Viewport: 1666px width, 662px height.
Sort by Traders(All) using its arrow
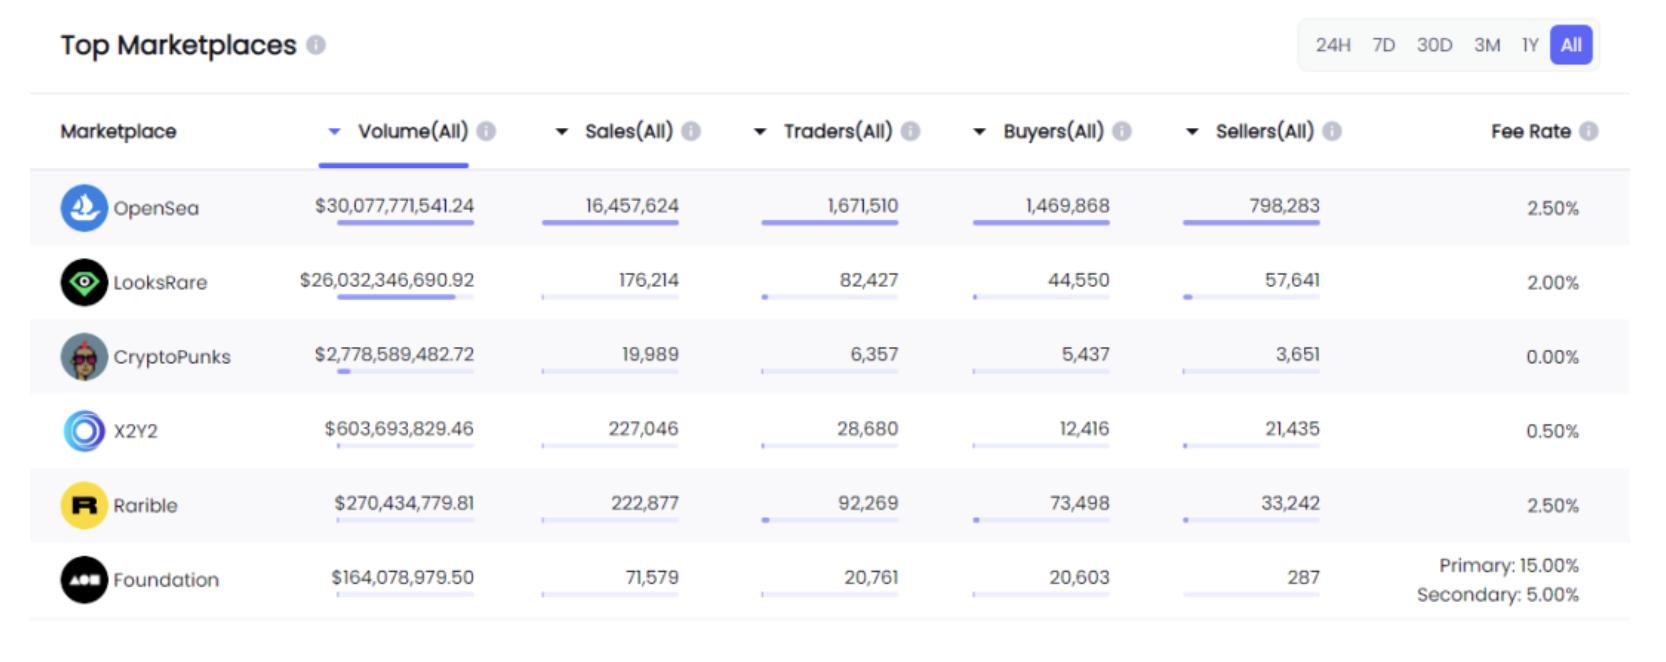click(760, 131)
